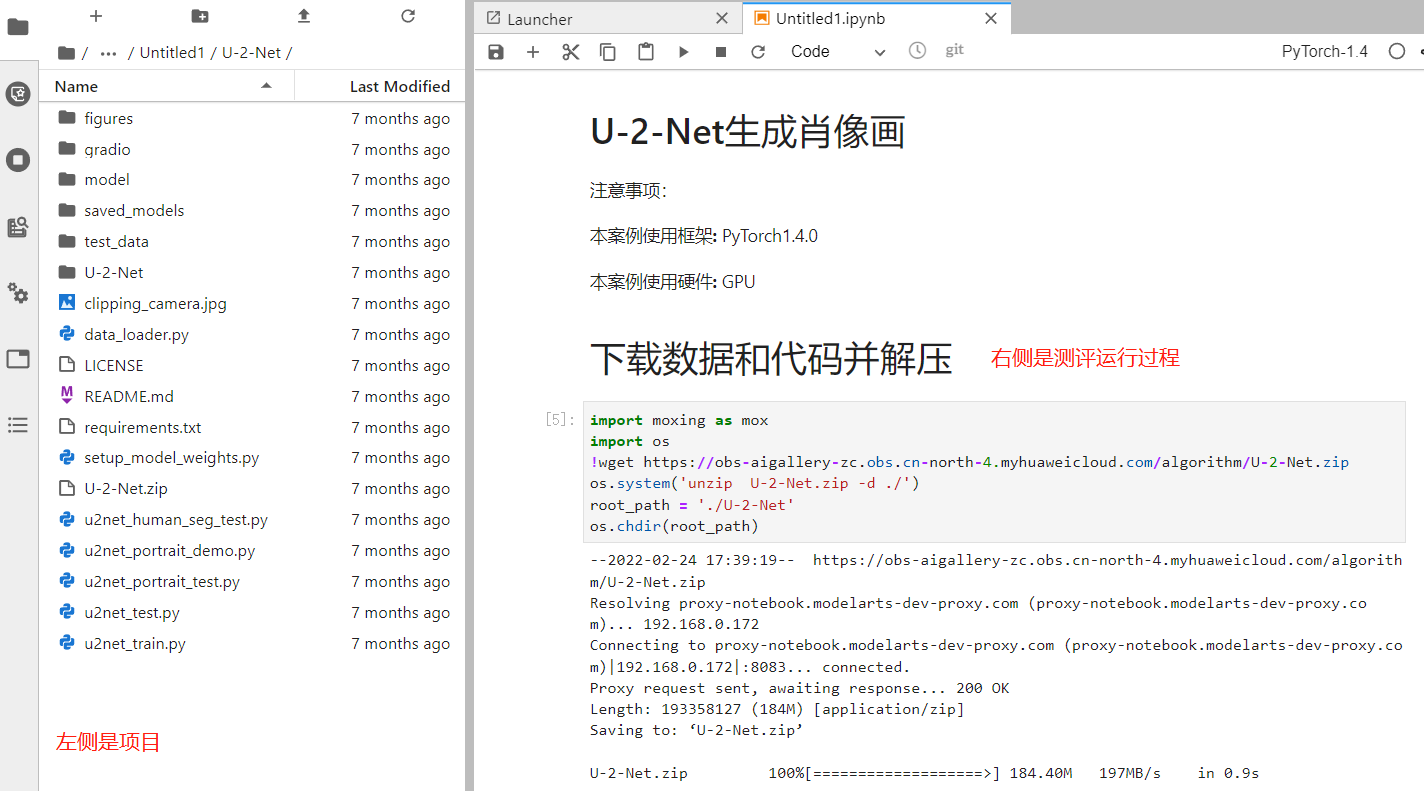Restart the kernel

coord(758,52)
